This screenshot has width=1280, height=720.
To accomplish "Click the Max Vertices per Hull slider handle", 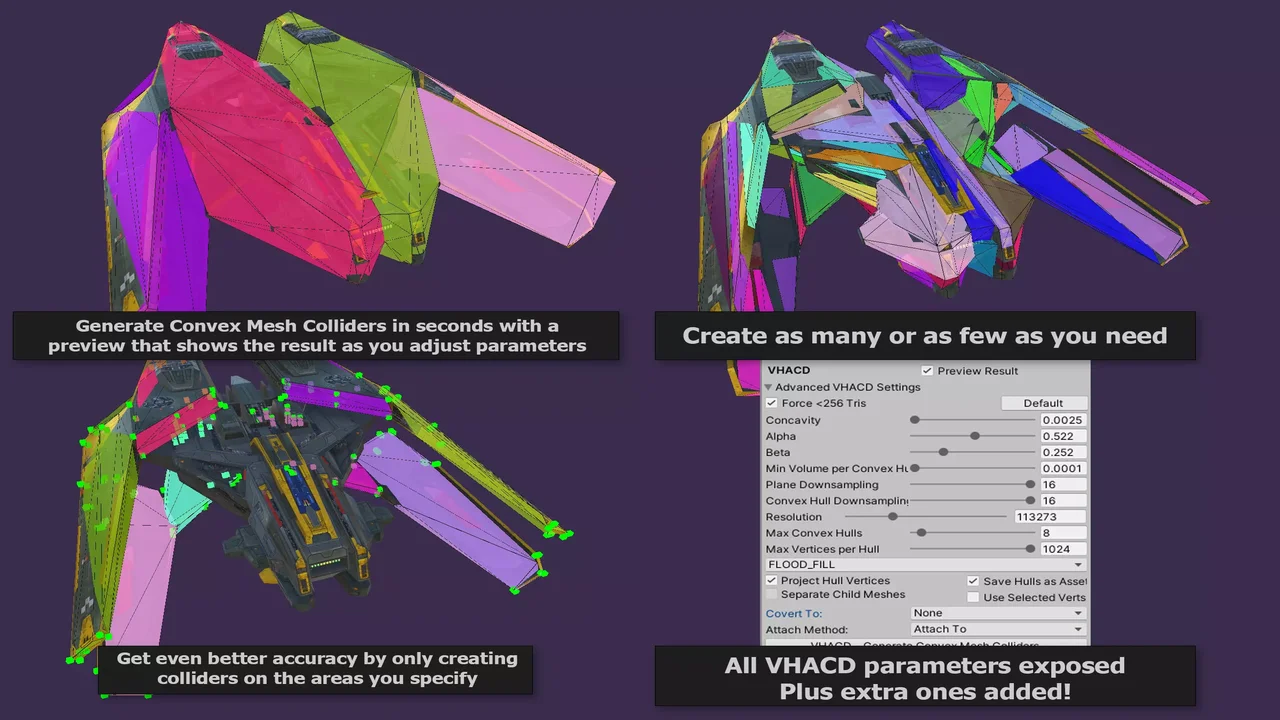I will (x=1030, y=549).
